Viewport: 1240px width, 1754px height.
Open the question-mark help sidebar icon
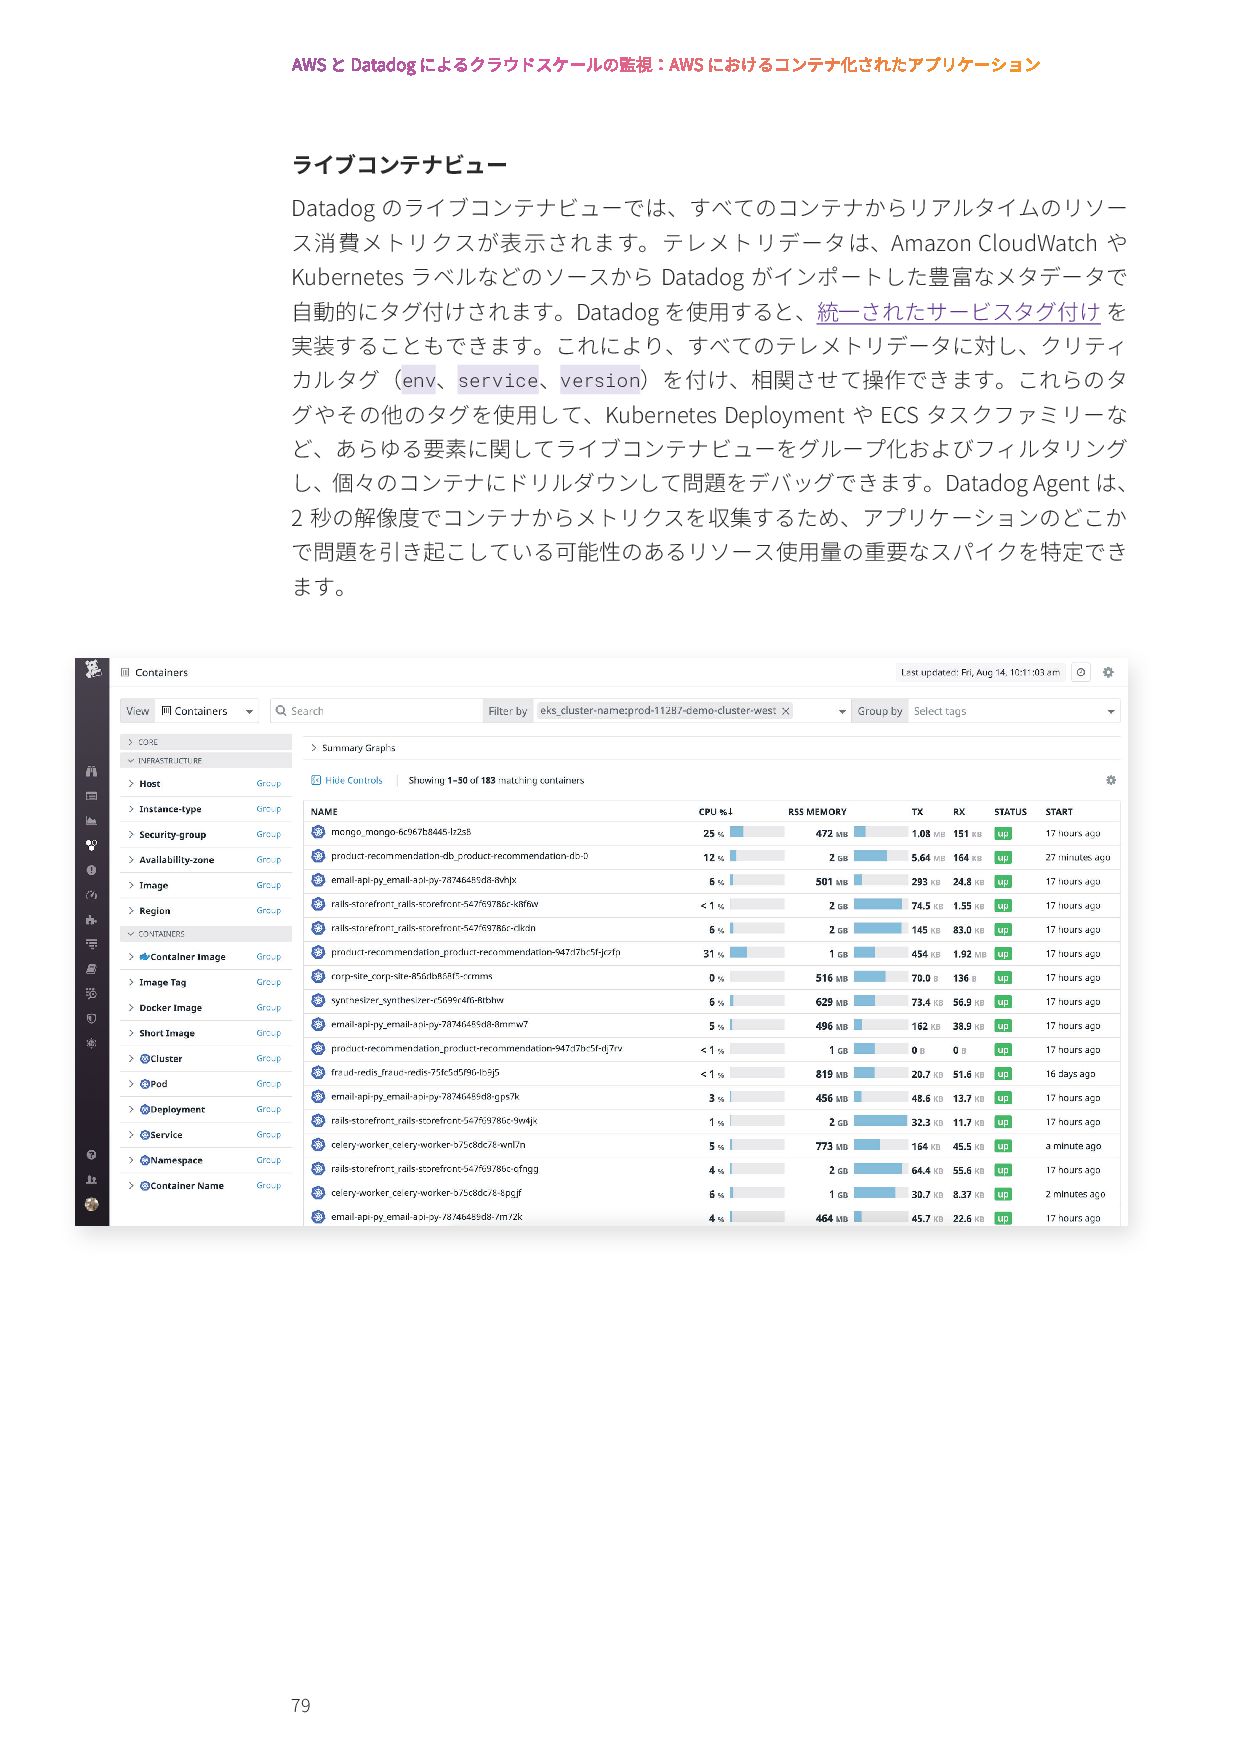tap(91, 1155)
